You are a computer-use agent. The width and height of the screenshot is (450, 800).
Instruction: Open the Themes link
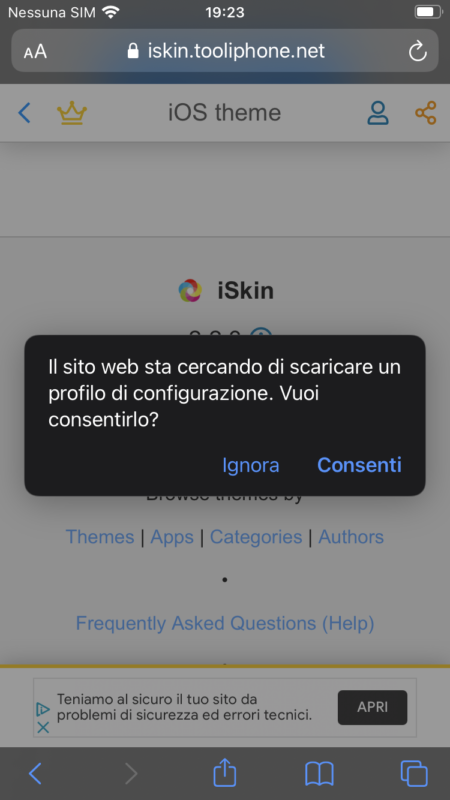[x=100, y=537]
